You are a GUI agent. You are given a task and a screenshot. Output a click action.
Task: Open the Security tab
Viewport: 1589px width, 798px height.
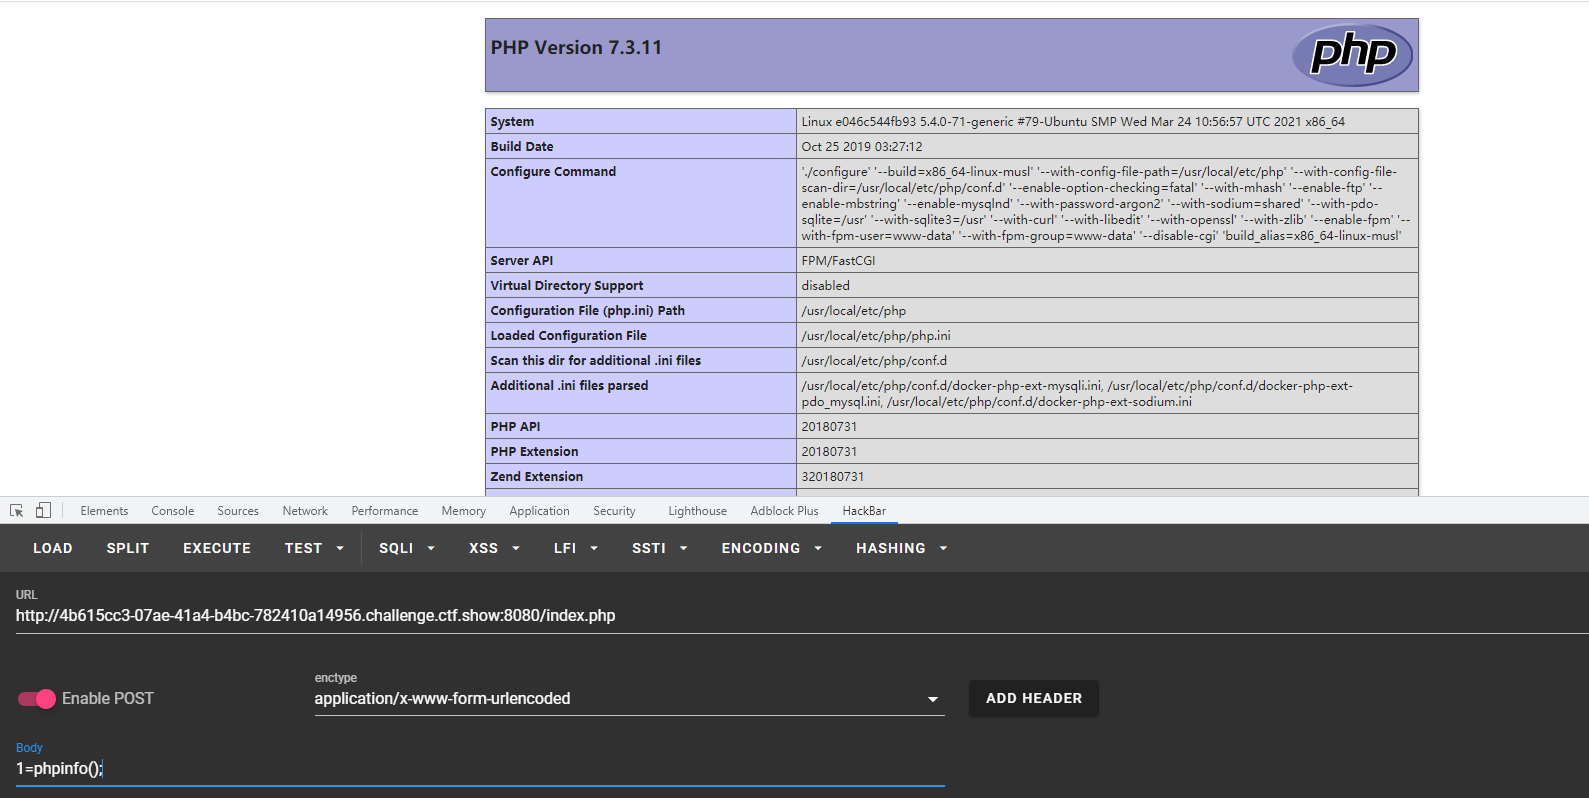pyautogui.click(x=614, y=510)
